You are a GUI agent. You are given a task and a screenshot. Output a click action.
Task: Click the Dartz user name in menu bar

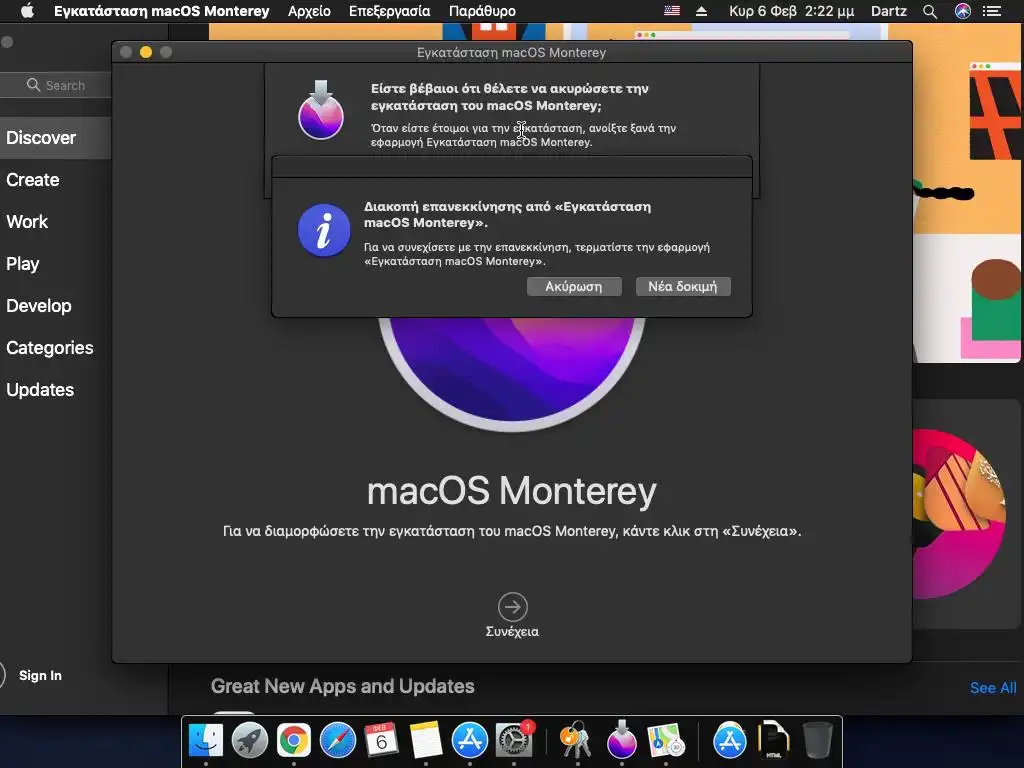point(889,11)
